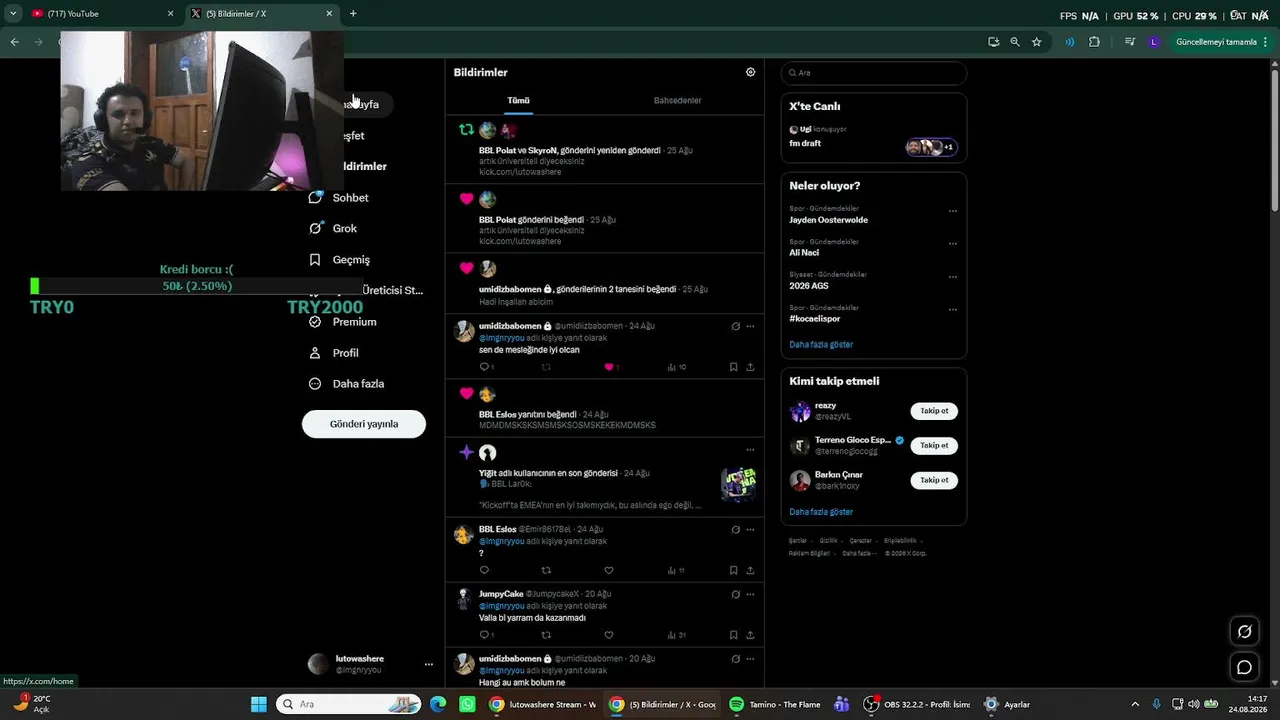View analytics of BBL Eslos's "?" post
The width and height of the screenshot is (1280, 720).
(x=676, y=570)
